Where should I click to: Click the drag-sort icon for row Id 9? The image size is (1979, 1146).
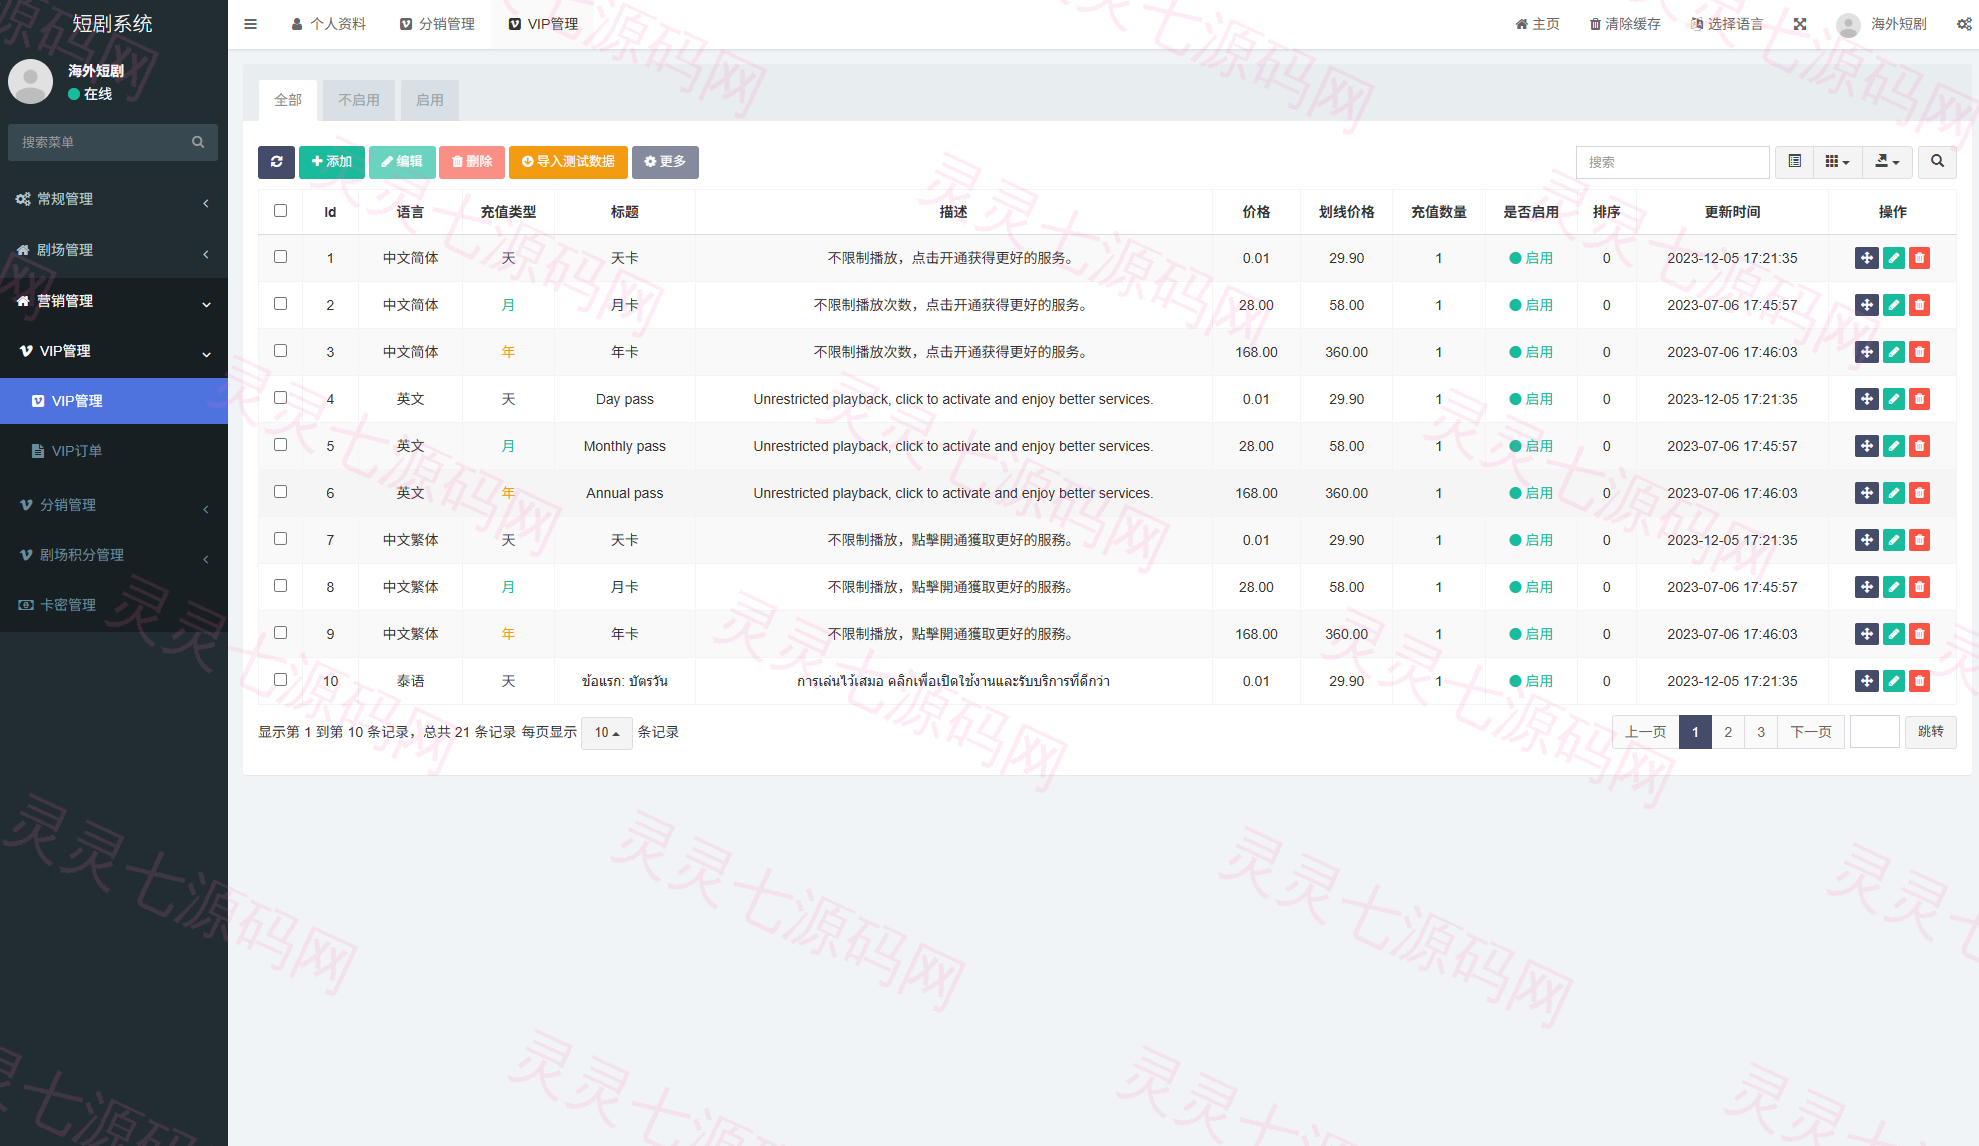tap(1866, 634)
